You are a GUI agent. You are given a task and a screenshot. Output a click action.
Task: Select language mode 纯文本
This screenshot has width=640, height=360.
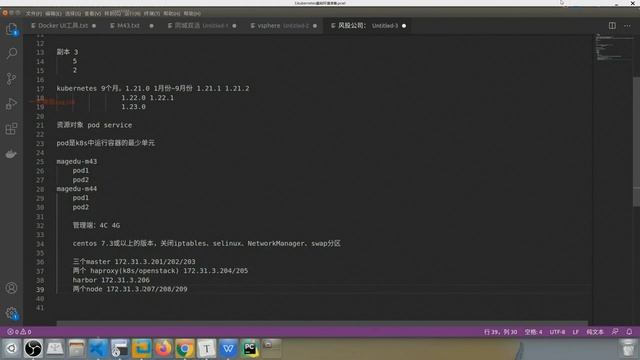coord(595,332)
